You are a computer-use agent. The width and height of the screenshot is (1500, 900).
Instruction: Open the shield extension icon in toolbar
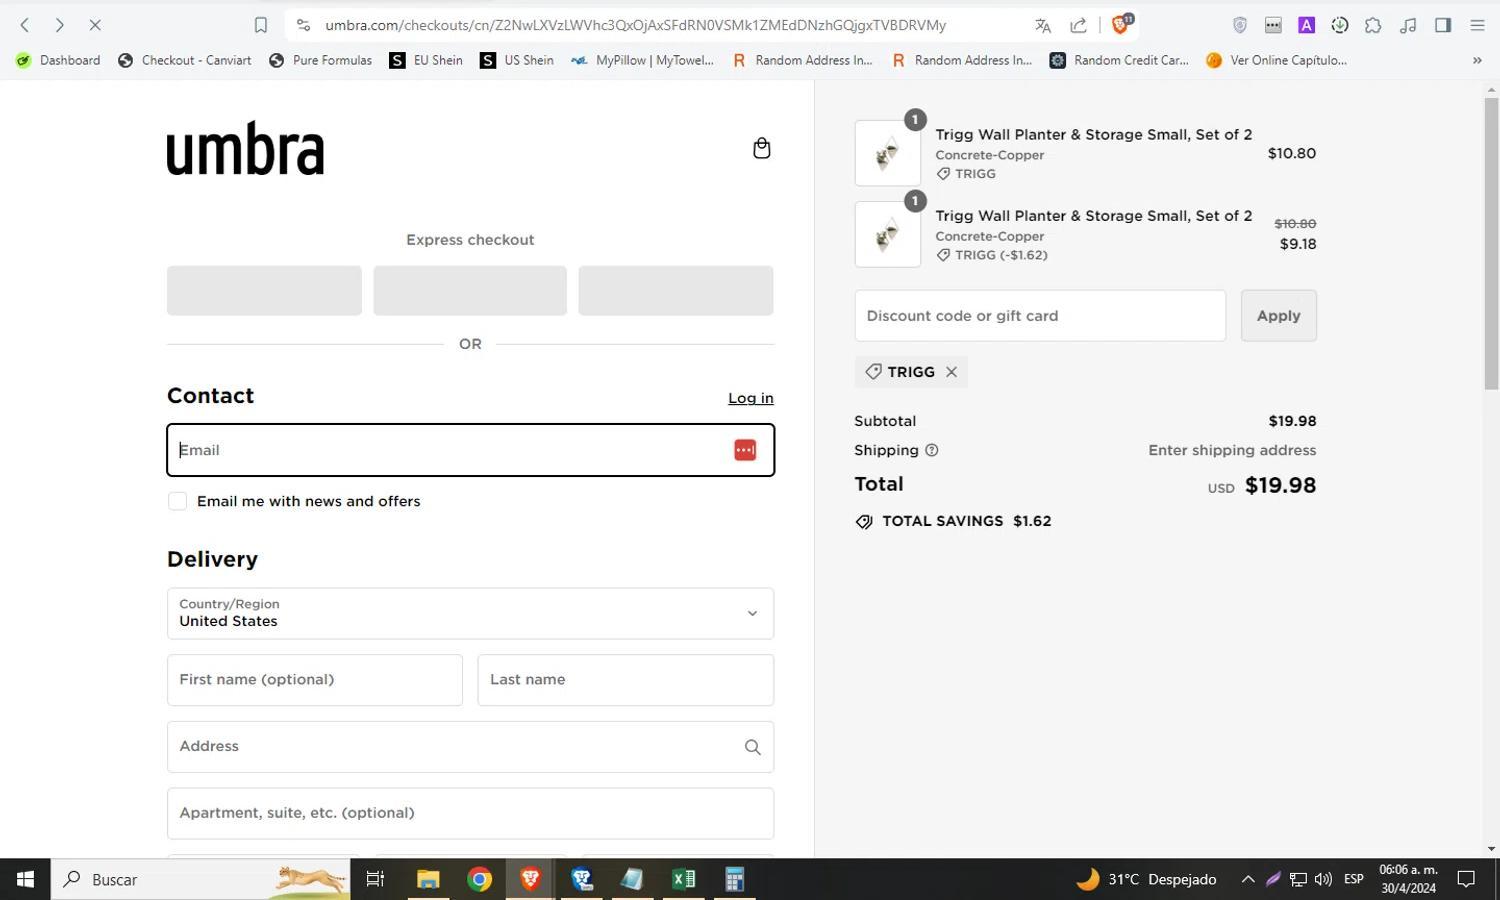pyautogui.click(x=1240, y=25)
